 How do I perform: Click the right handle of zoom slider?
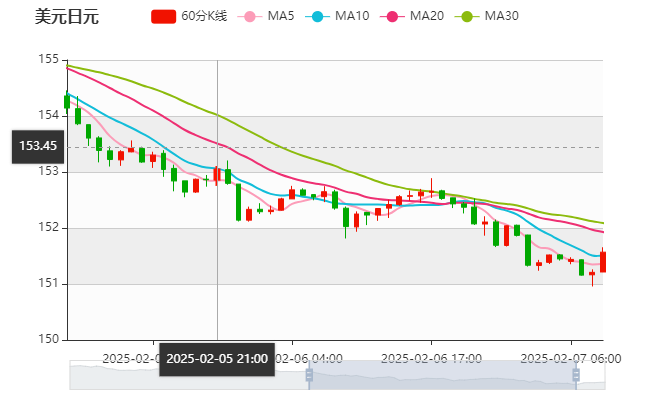click(578, 375)
